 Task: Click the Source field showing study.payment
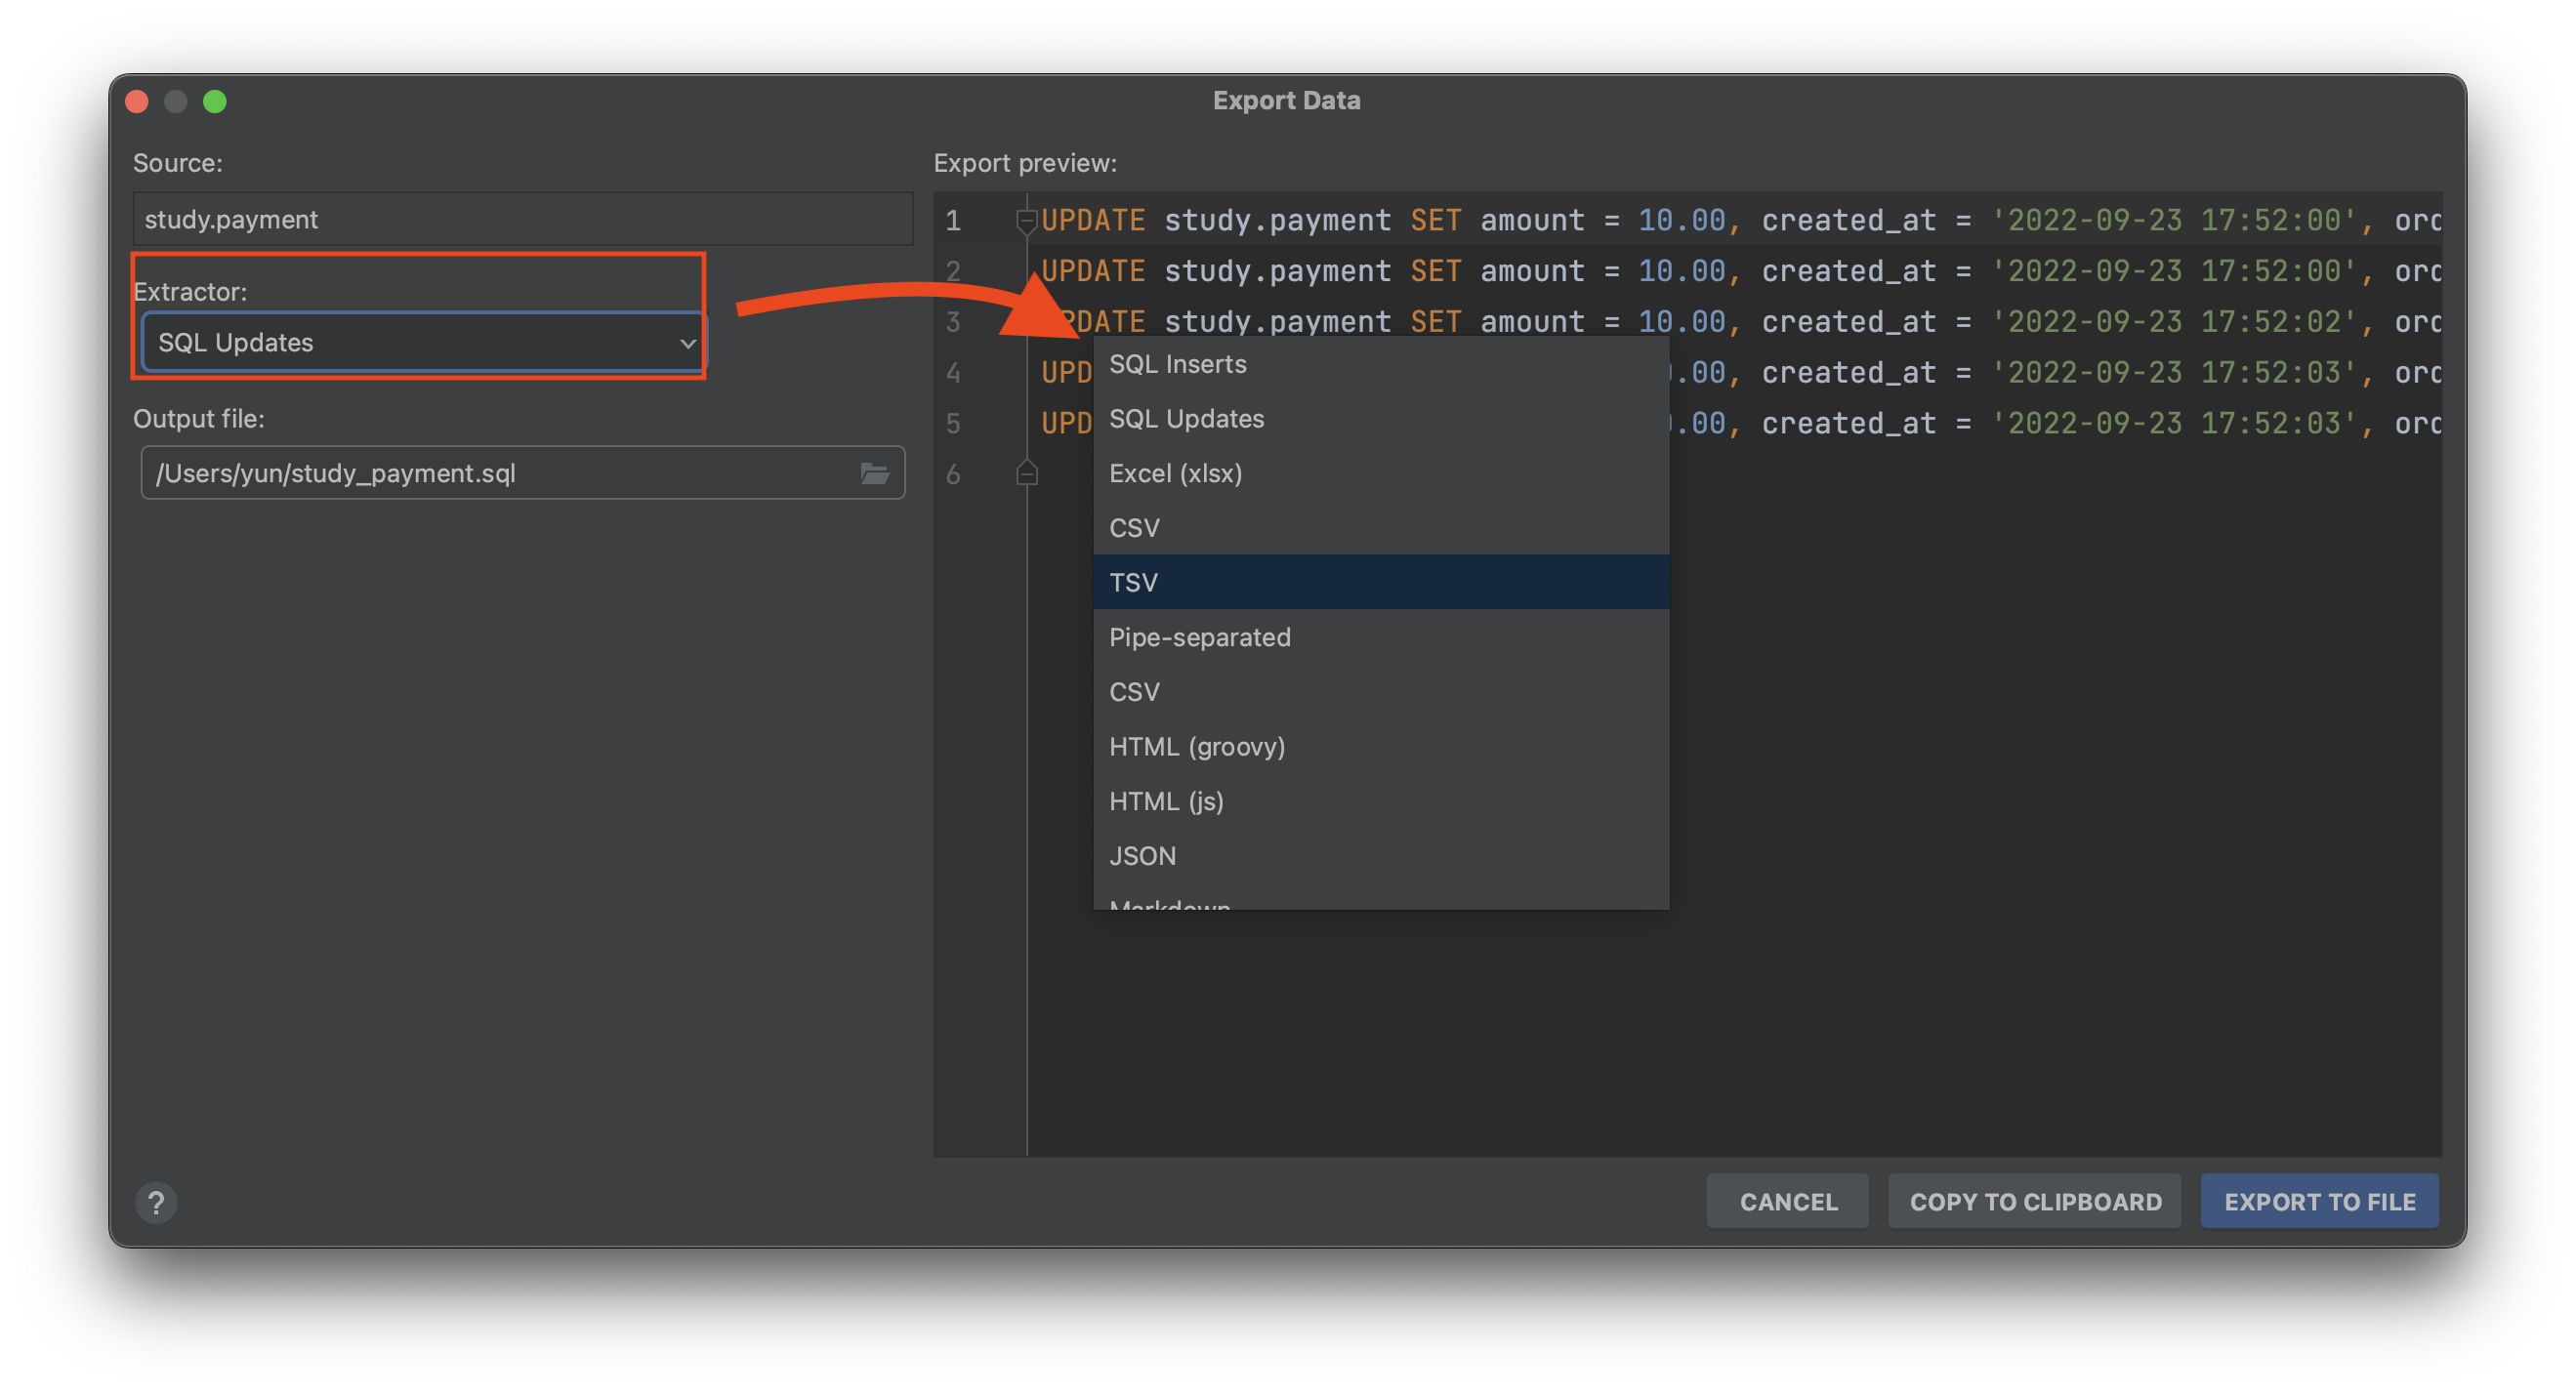coord(522,219)
